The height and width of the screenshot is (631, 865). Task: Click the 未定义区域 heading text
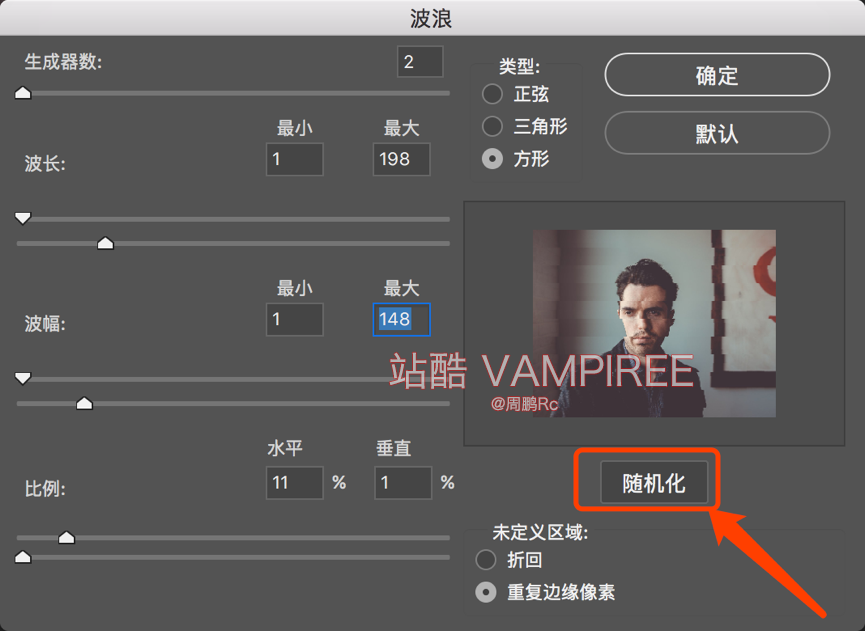pyautogui.click(x=540, y=532)
